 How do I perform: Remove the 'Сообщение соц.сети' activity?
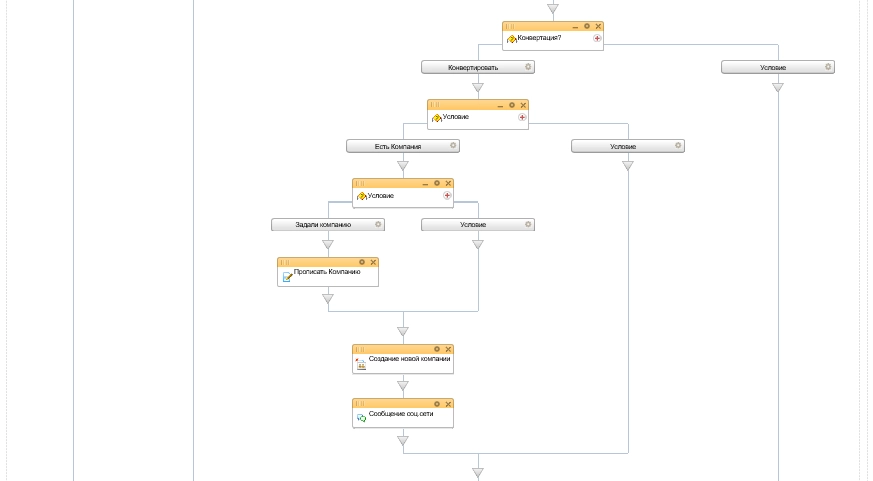448,403
